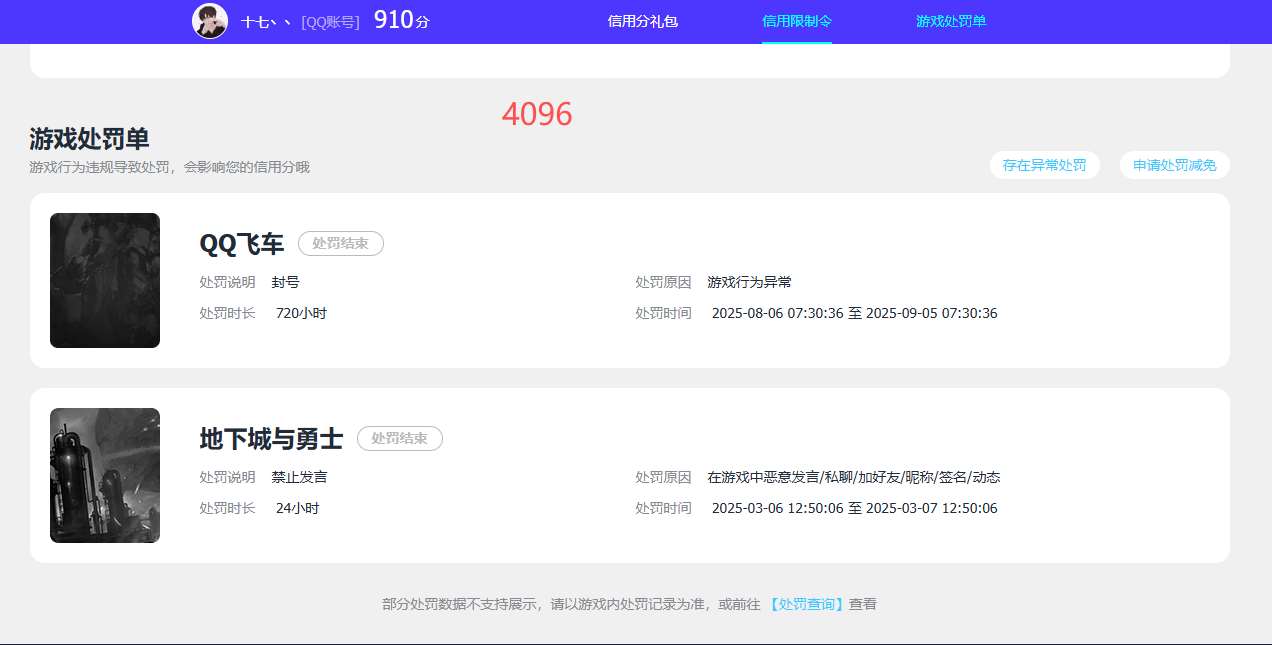
Task: Switch to the 信用分礼包 tab
Action: click(641, 21)
